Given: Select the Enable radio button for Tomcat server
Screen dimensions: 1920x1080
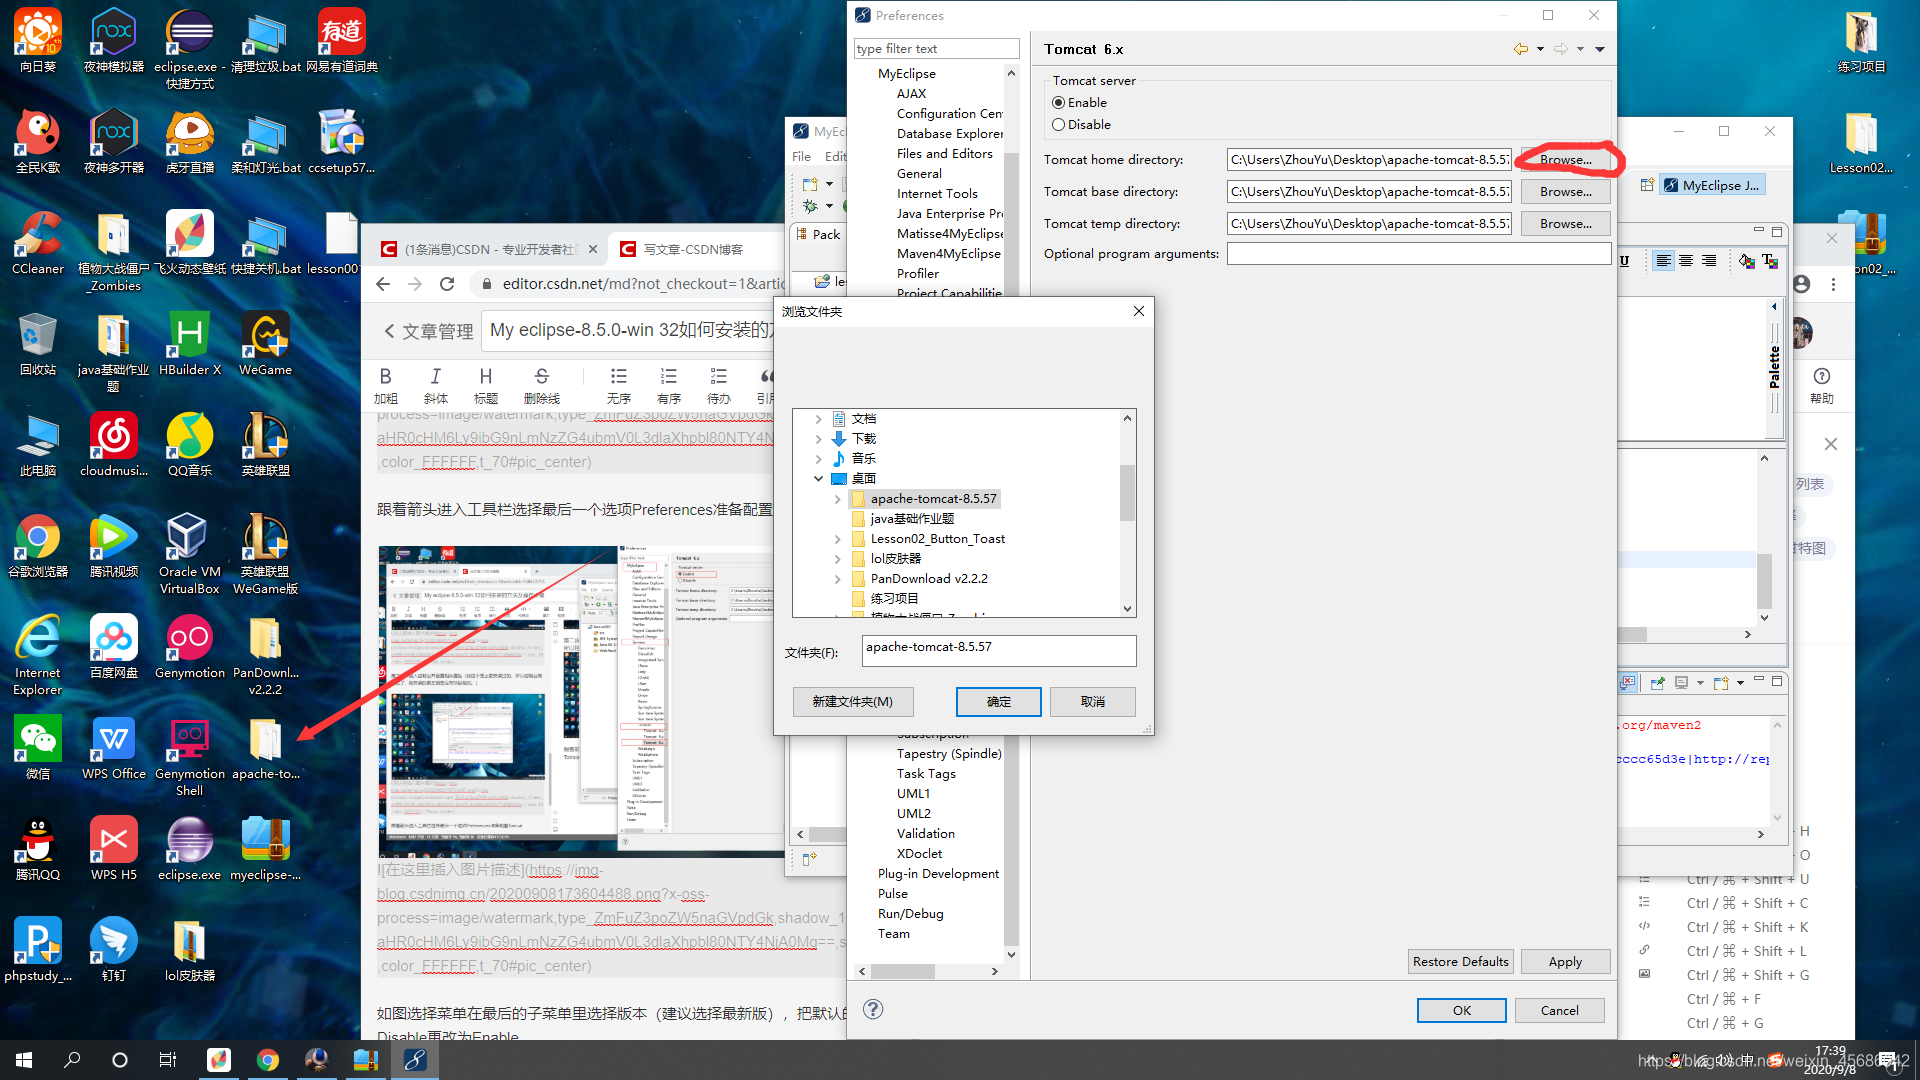Looking at the screenshot, I should [x=1058, y=103].
